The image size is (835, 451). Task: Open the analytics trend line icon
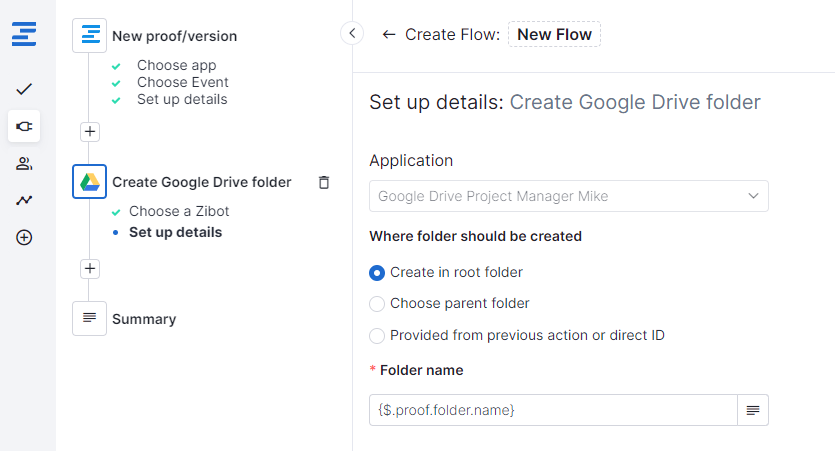(24, 200)
